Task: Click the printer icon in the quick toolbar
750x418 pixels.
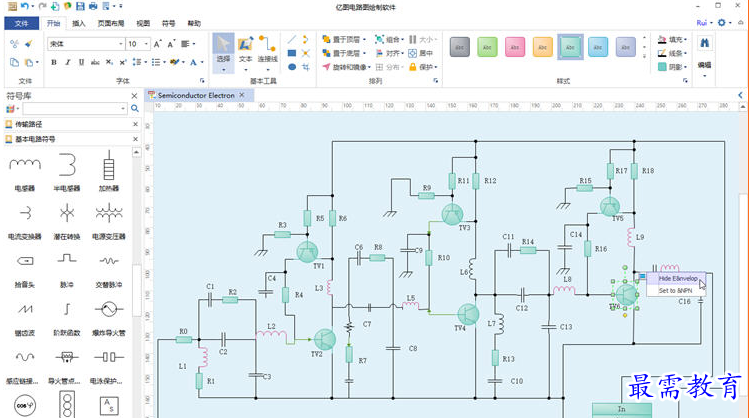Action: 93,6
